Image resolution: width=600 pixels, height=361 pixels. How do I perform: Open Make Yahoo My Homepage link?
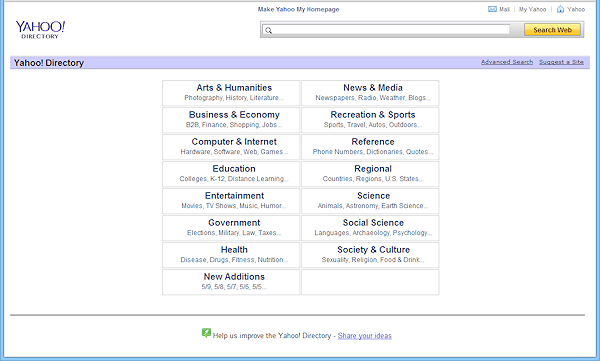(x=298, y=9)
